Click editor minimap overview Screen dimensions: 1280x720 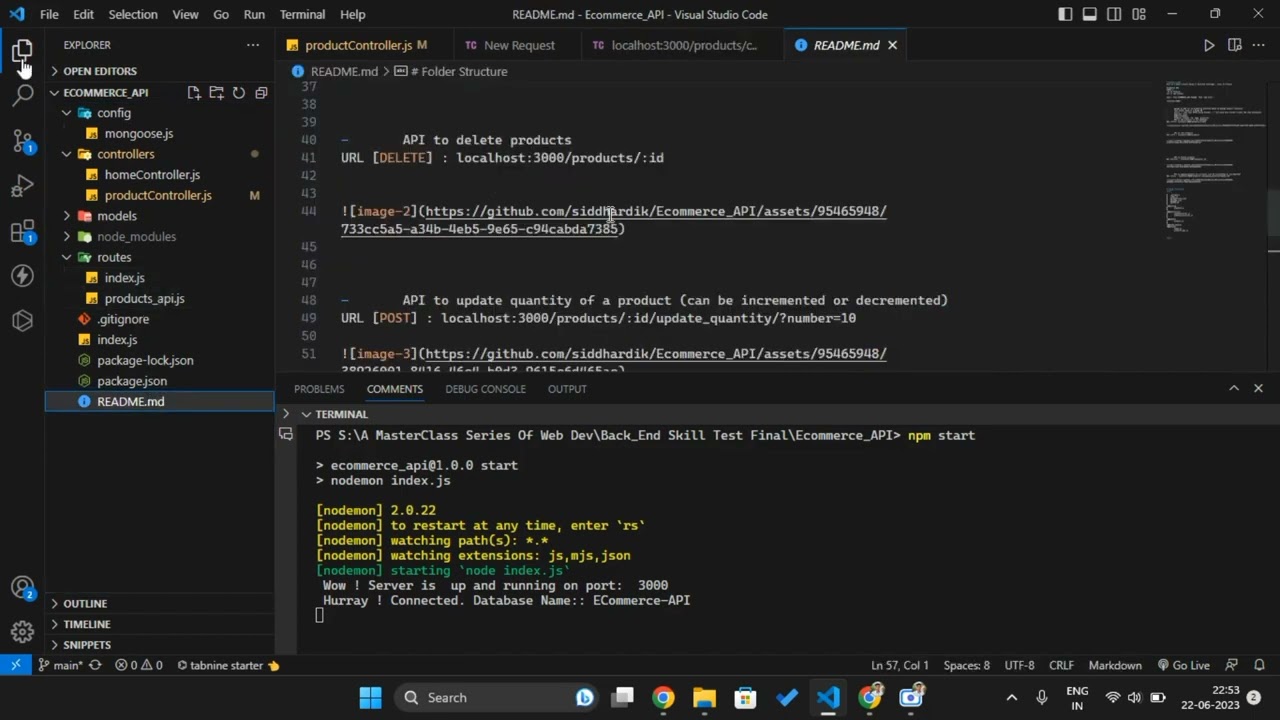(1215, 160)
